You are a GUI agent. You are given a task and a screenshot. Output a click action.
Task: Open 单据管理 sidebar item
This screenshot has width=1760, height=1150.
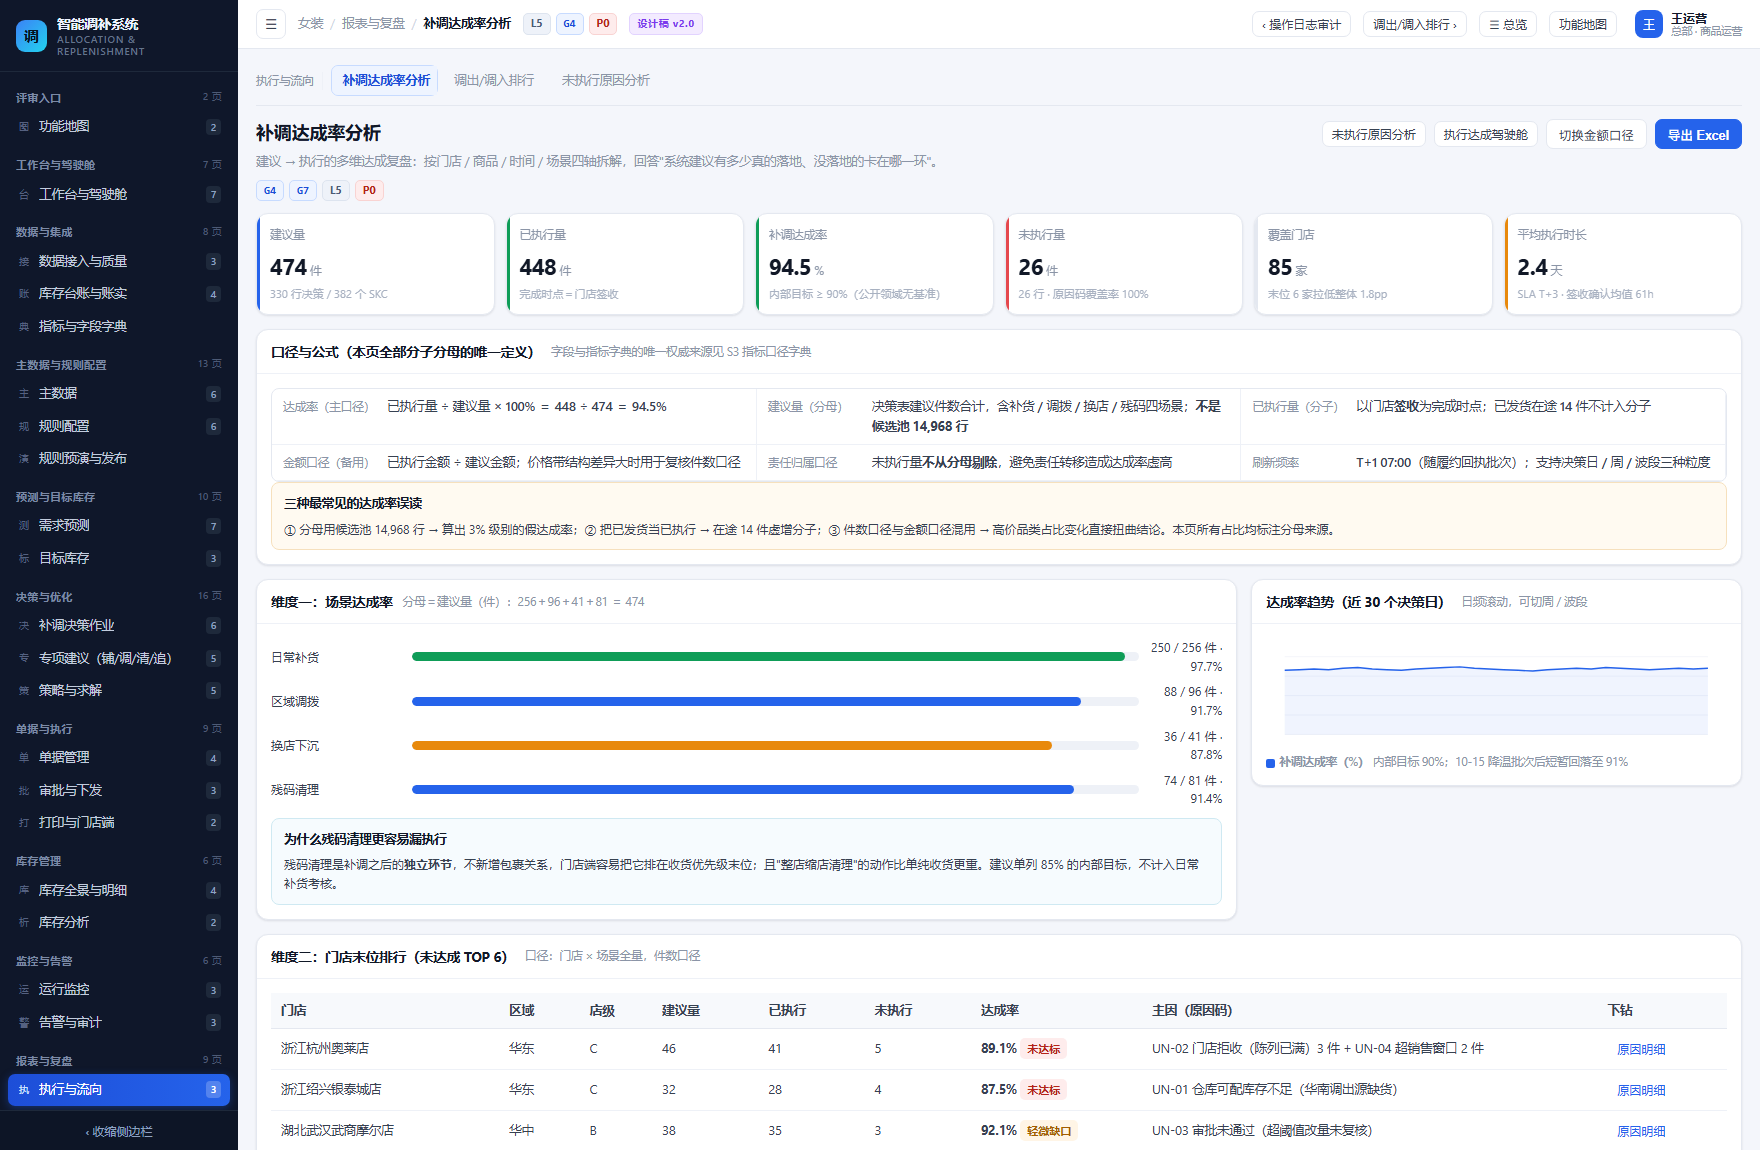tap(119, 758)
